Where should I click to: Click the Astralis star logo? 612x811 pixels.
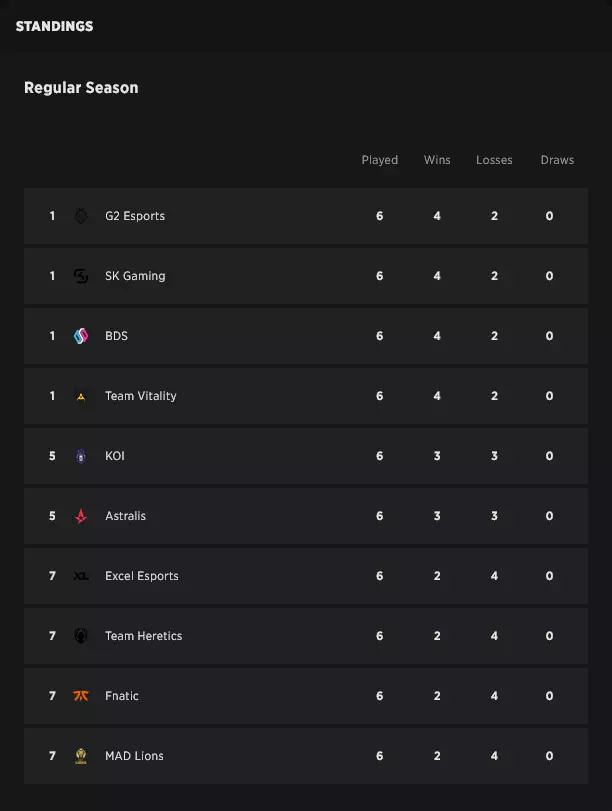point(81,516)
